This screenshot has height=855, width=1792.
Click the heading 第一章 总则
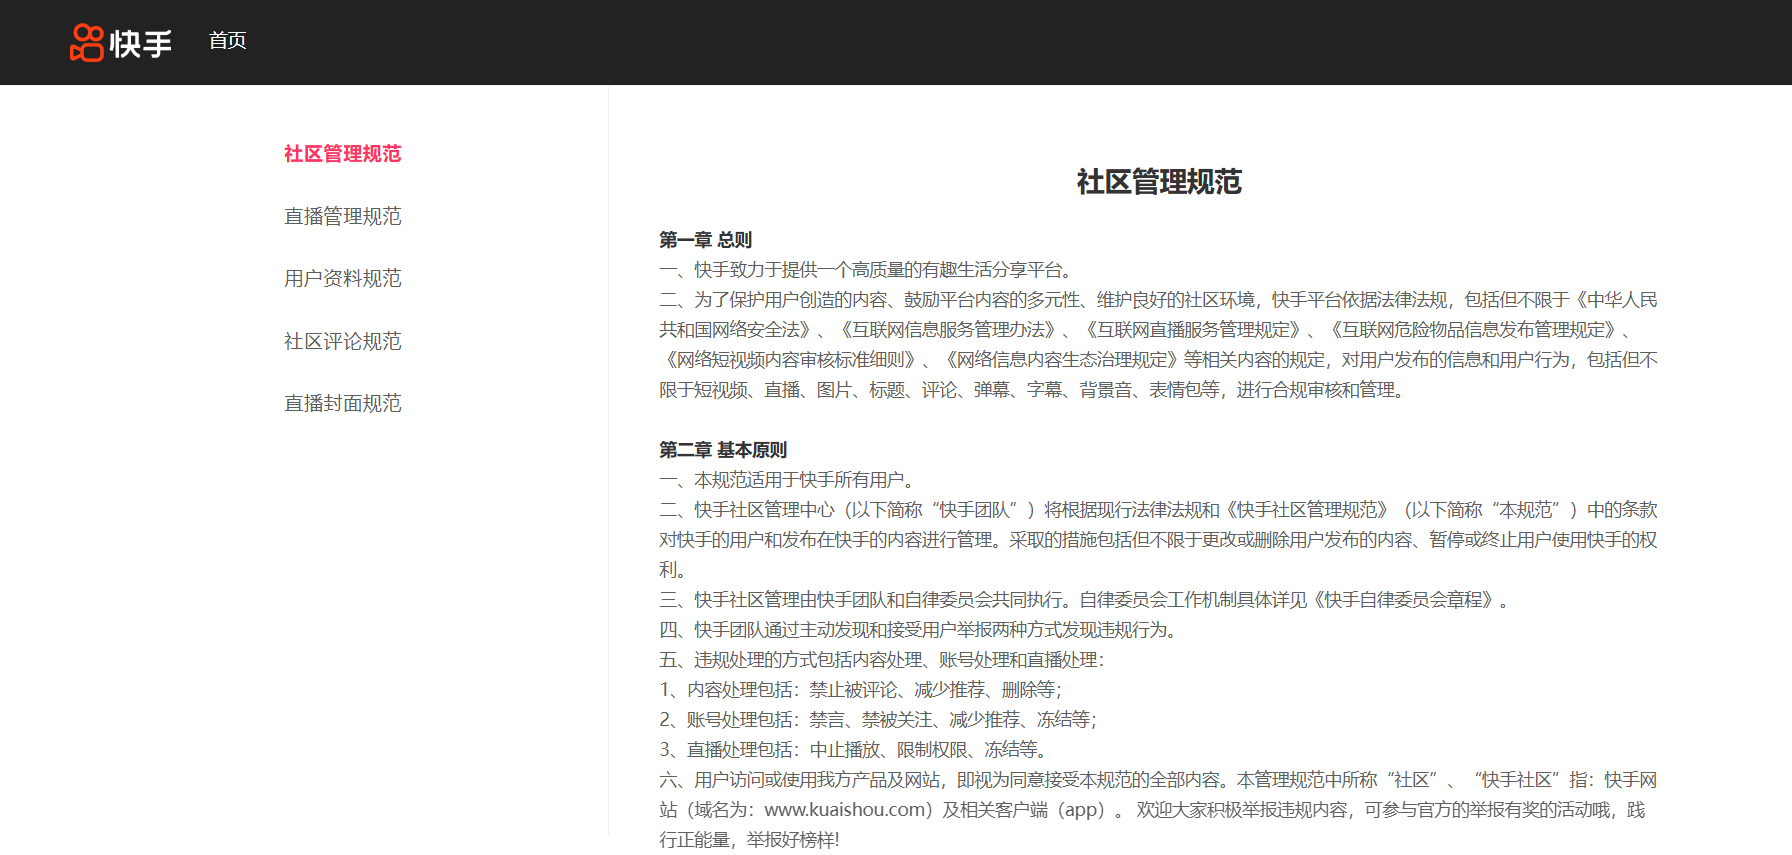705,240
